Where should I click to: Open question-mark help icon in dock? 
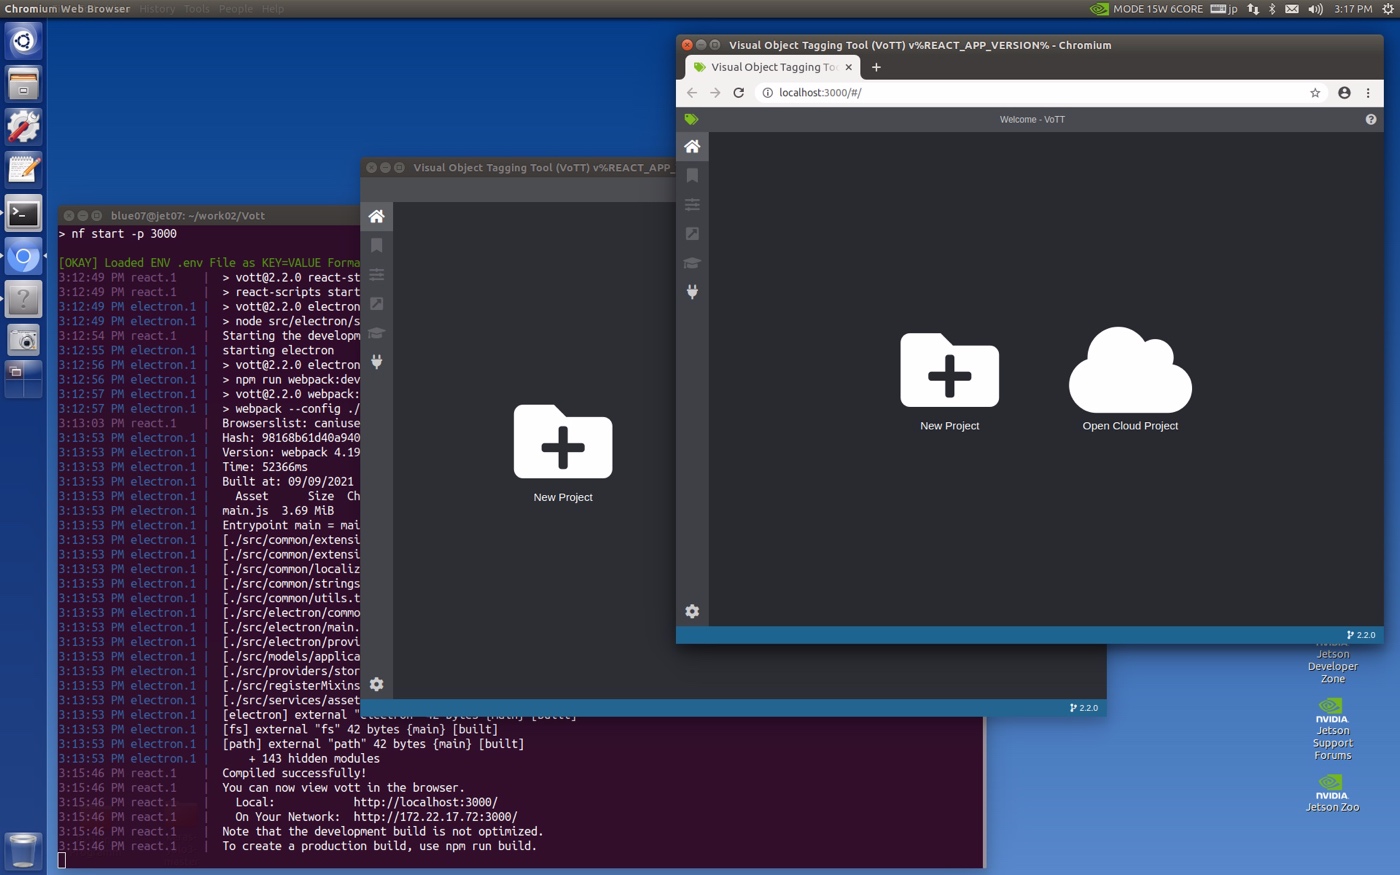[23, 299]
